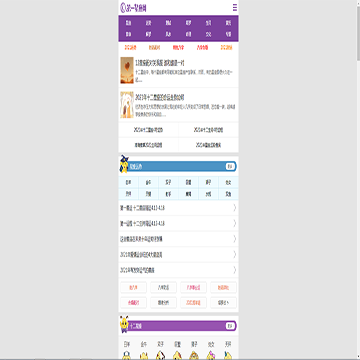Click the "more" button on purple zodiac header
This screenshot has height=360, width=360.
coord(230,326)
